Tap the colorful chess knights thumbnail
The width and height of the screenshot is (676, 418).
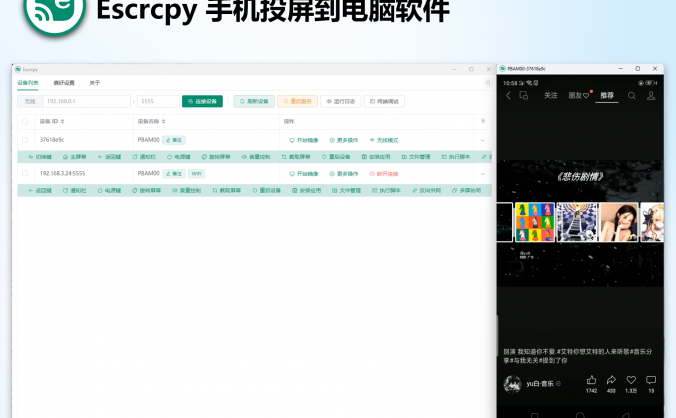pyautogui.click(x=535, y=222)
